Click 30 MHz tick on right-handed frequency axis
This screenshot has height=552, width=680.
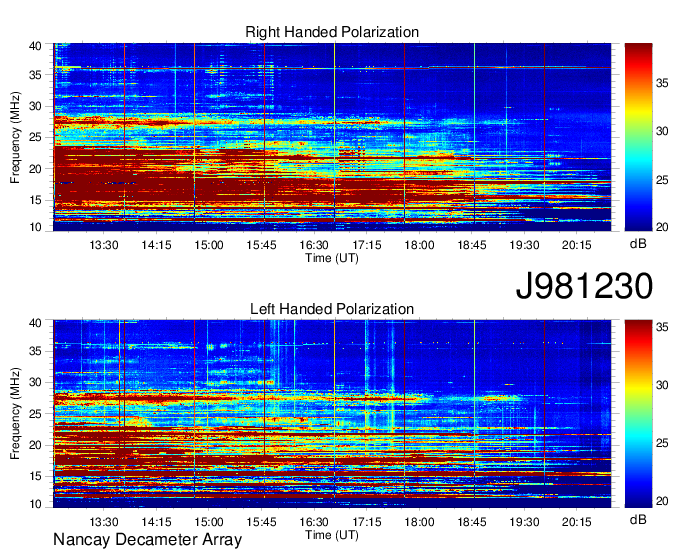pos(35,106)
